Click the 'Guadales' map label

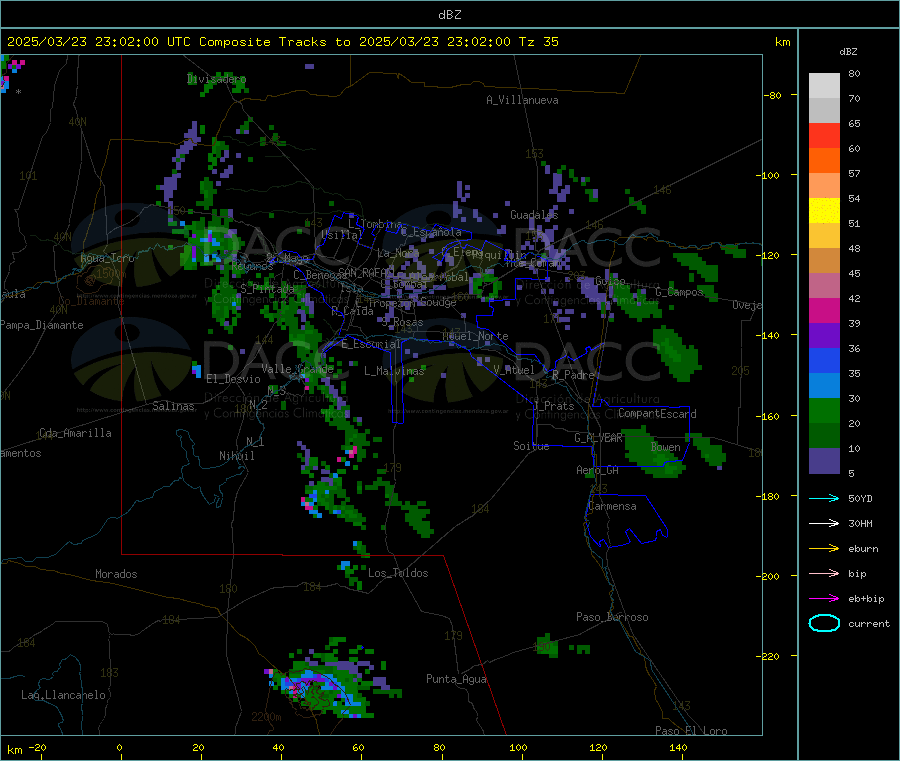tap(534, 215)
